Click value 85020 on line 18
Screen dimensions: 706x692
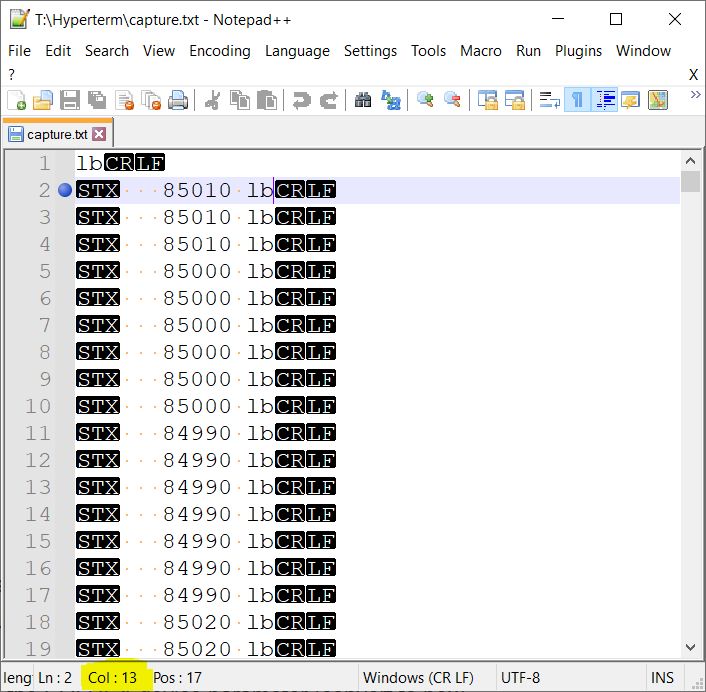click(x=197, y=623)
